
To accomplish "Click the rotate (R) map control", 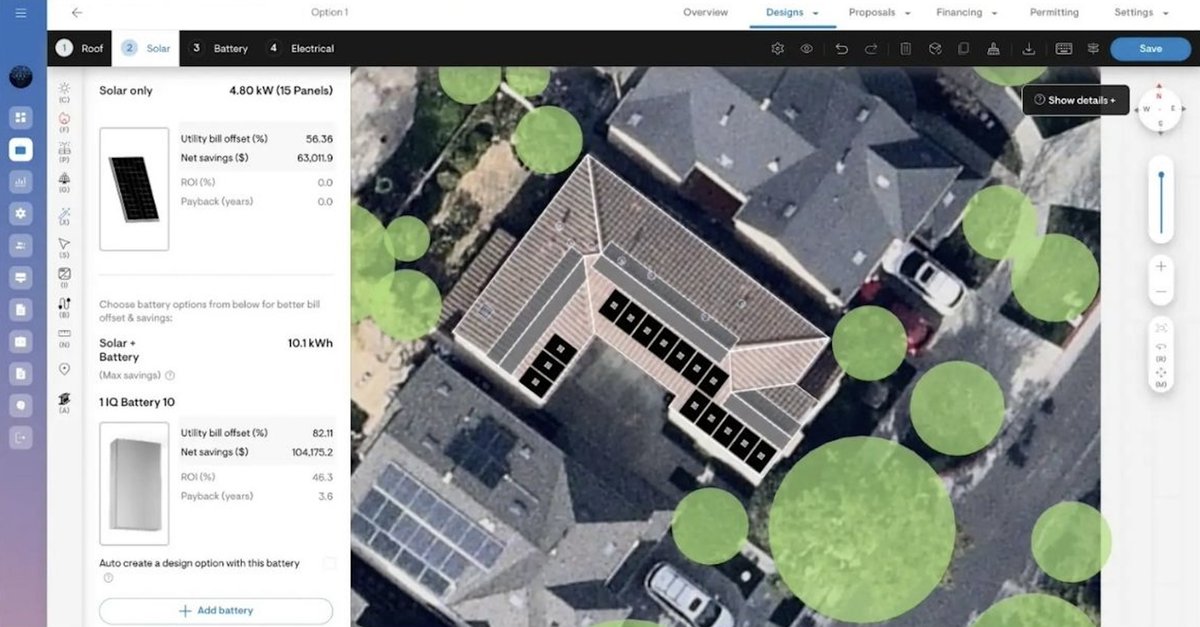I will tap(1161, 351).
